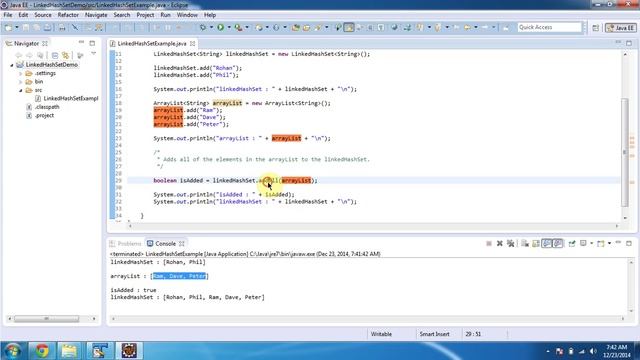Image resolution: width=640 pixels, height=360 pixels.
Task: Click the Navigator horizontal scrollbar thumb
Action: 47,319
